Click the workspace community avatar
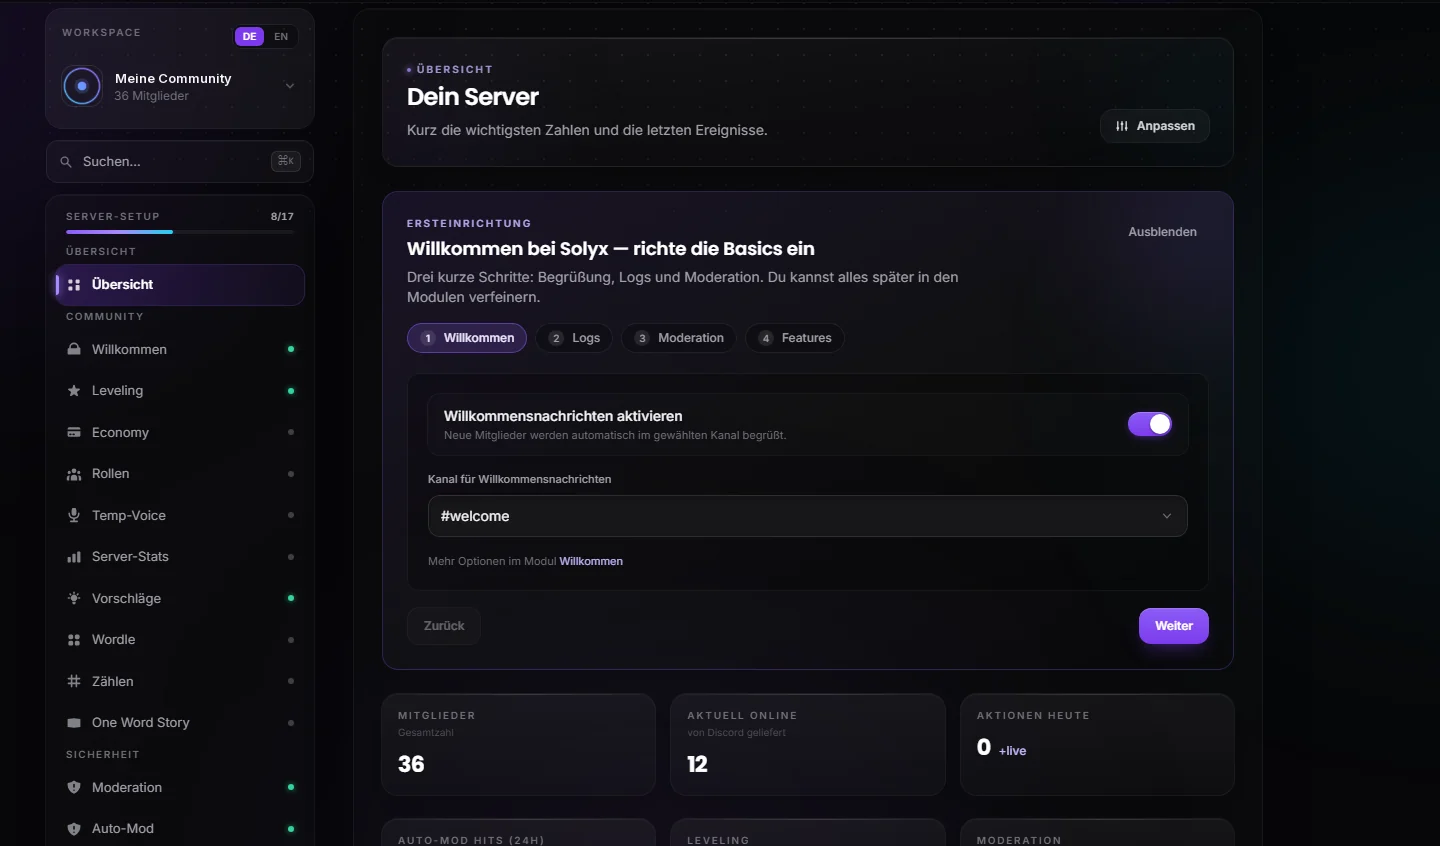Viewport: 1440px width, 846px height. pyautogui.click(x=82, y=86)
